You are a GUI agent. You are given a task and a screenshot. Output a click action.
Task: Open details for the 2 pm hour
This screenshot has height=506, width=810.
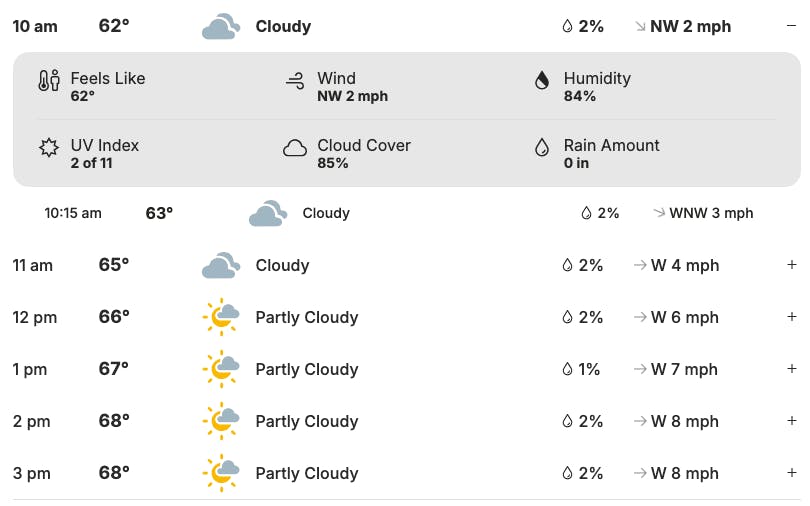[x=792, y=421]
